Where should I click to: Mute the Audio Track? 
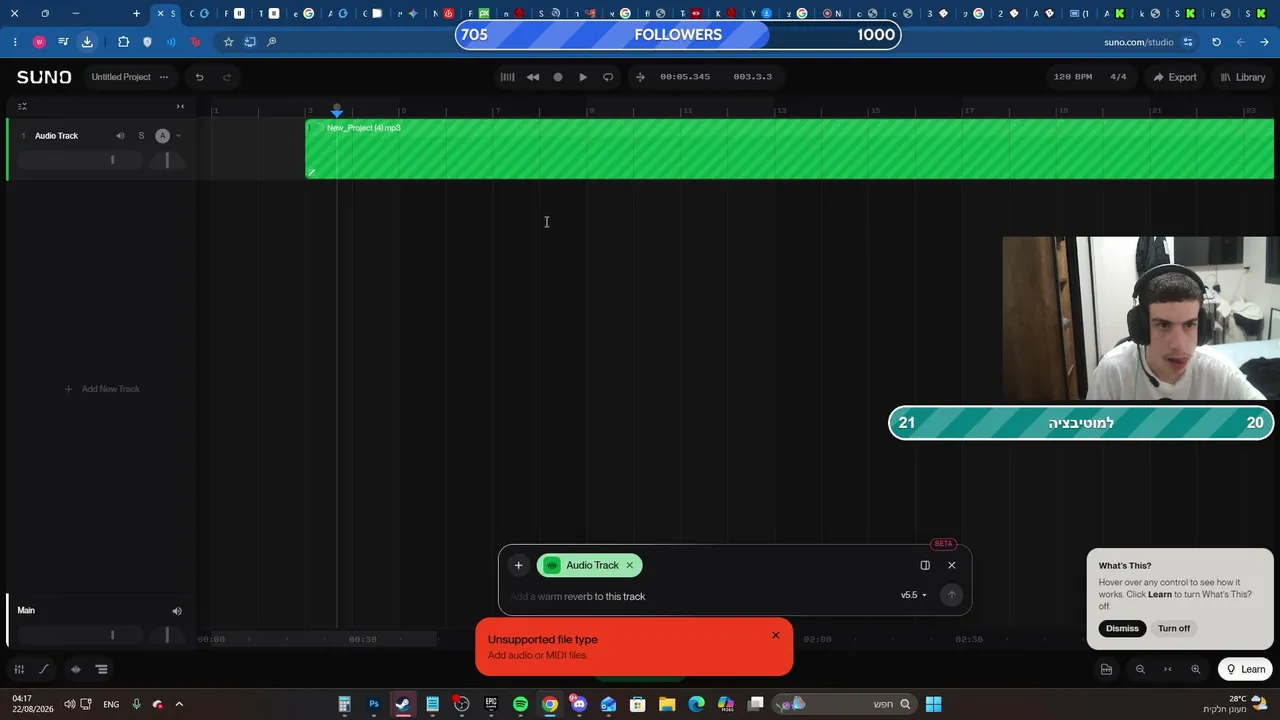[x=120, y=136]
